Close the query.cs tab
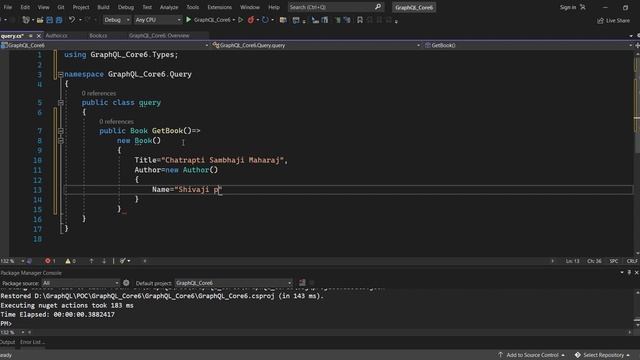 pyautogui.click(x=39, y=36)
